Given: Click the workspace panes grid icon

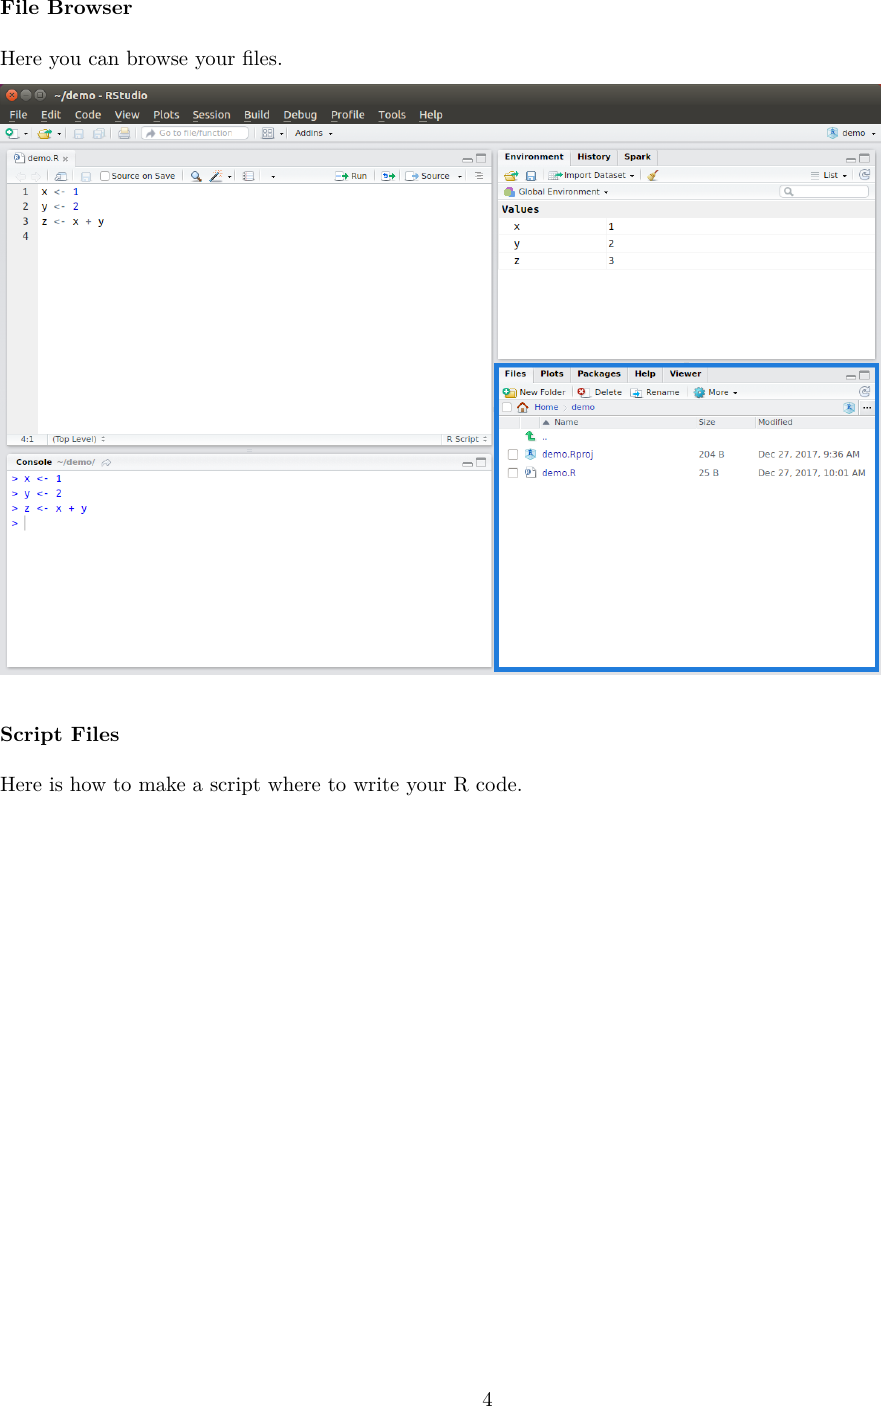Looking at the screenshot, I should (268, 133).
